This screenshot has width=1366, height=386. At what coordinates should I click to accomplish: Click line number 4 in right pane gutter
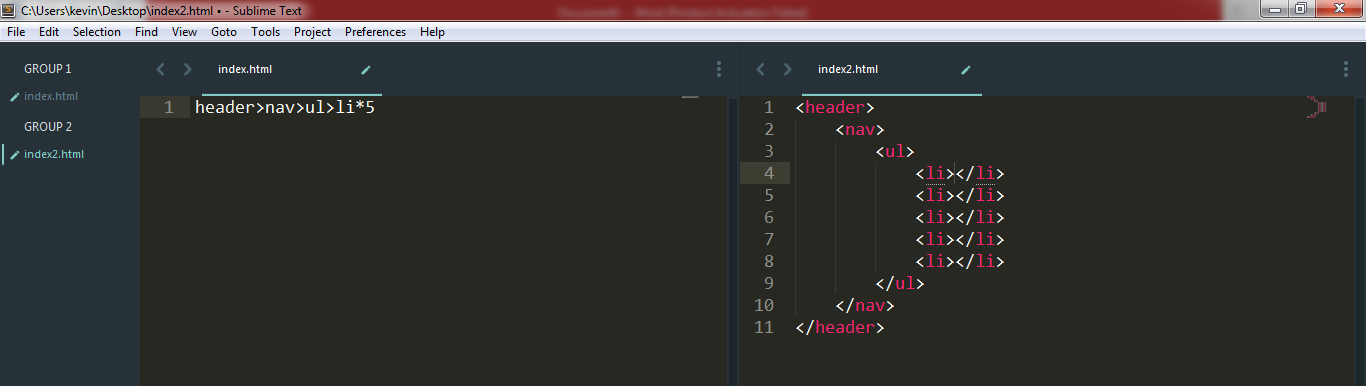[x=768, y=173]
